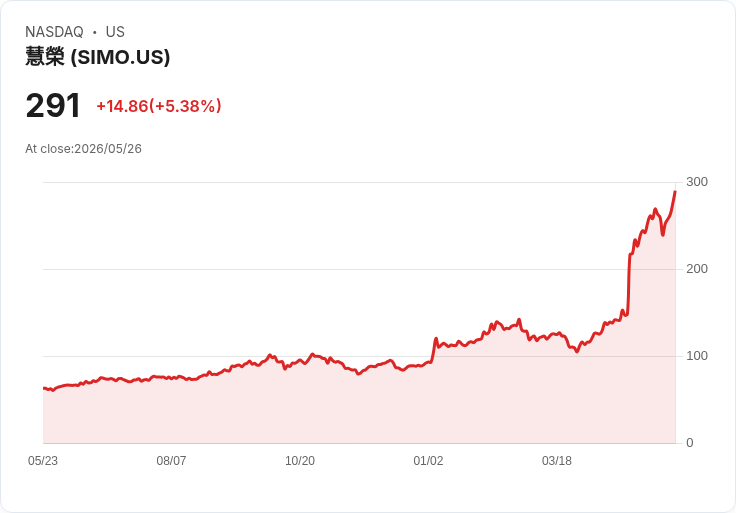Click the 08/07 x-axis date label
The width and height of the screenshot is (736, 513).
pyautogui.click(x=171, y=461)
